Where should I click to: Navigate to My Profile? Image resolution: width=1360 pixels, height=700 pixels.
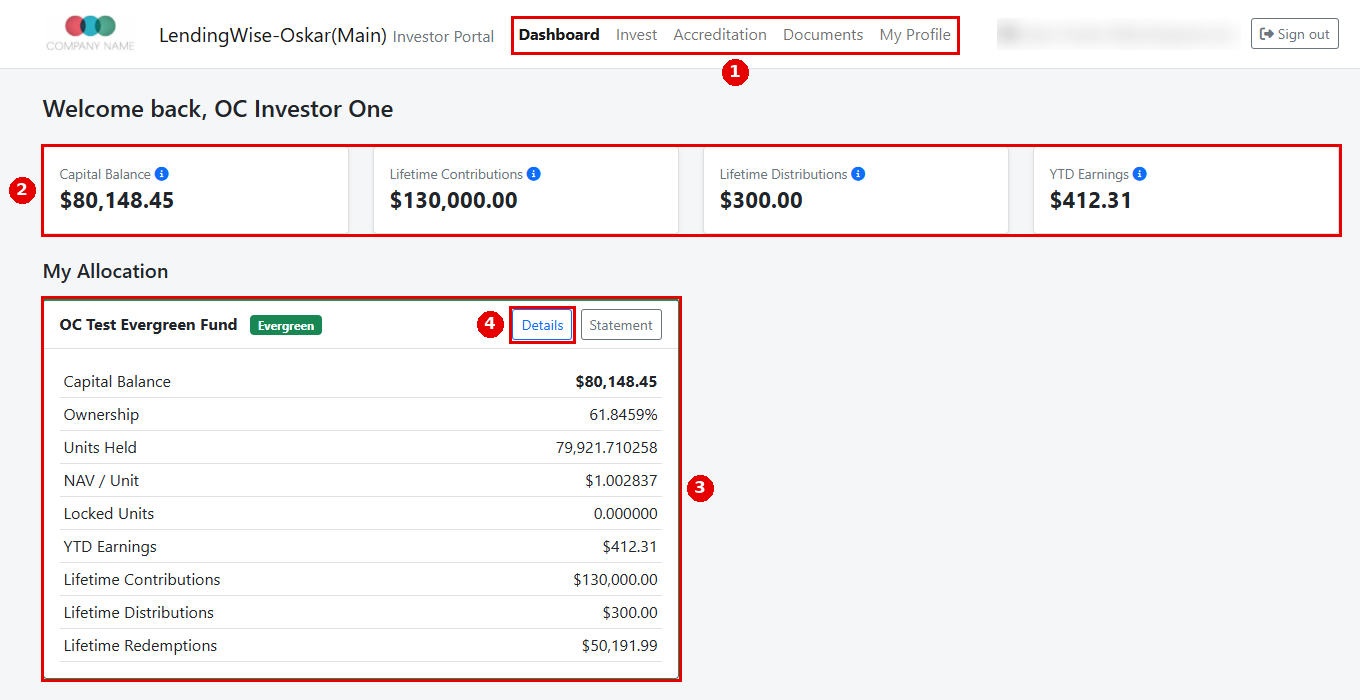[915, 34]
